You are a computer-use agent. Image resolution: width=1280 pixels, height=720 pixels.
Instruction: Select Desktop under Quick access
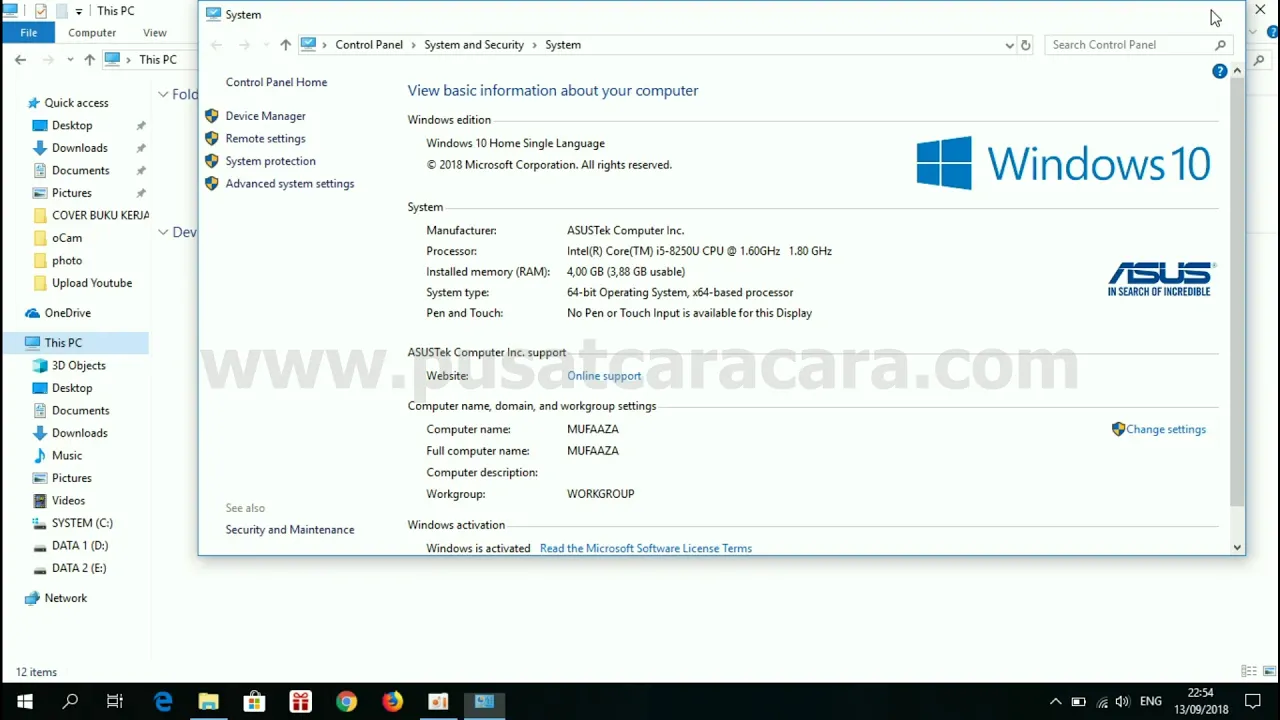pyautogui.click(x=72, y=125)
